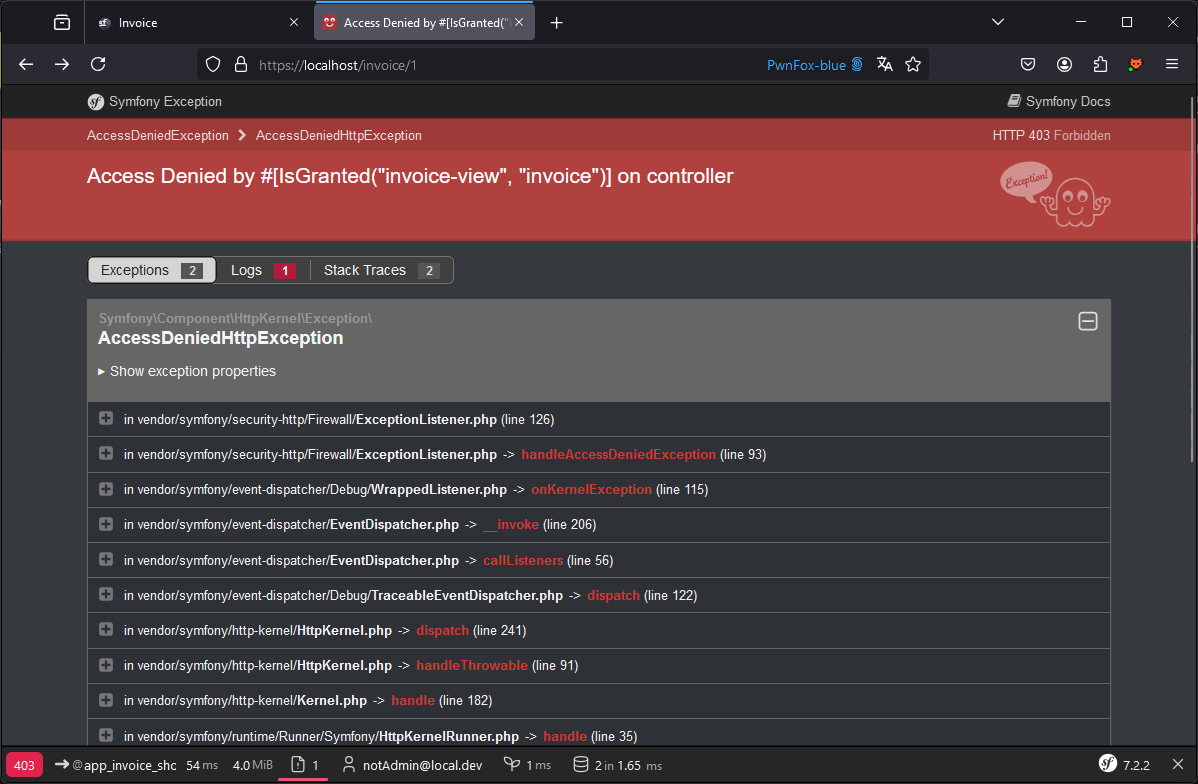Open the hamburger application menu

pyautogui.click(x=1172, y=64)
